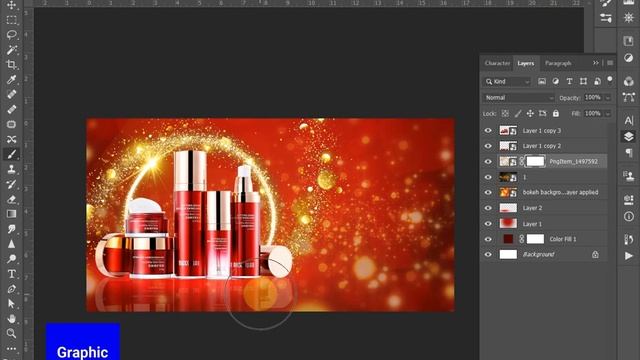Toggle layer filtering on/off switch
Screen dimensions: 640x360
click(610, 80)
